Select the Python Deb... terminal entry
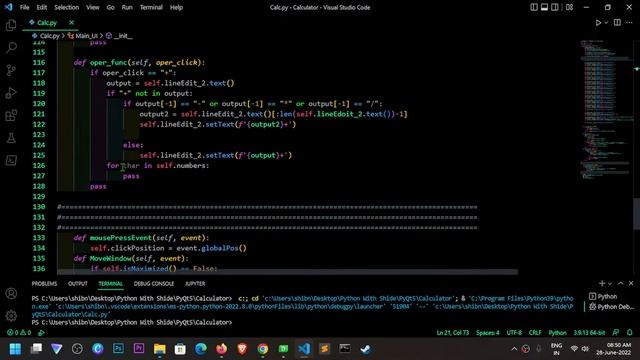 click(x=611, y=307)
